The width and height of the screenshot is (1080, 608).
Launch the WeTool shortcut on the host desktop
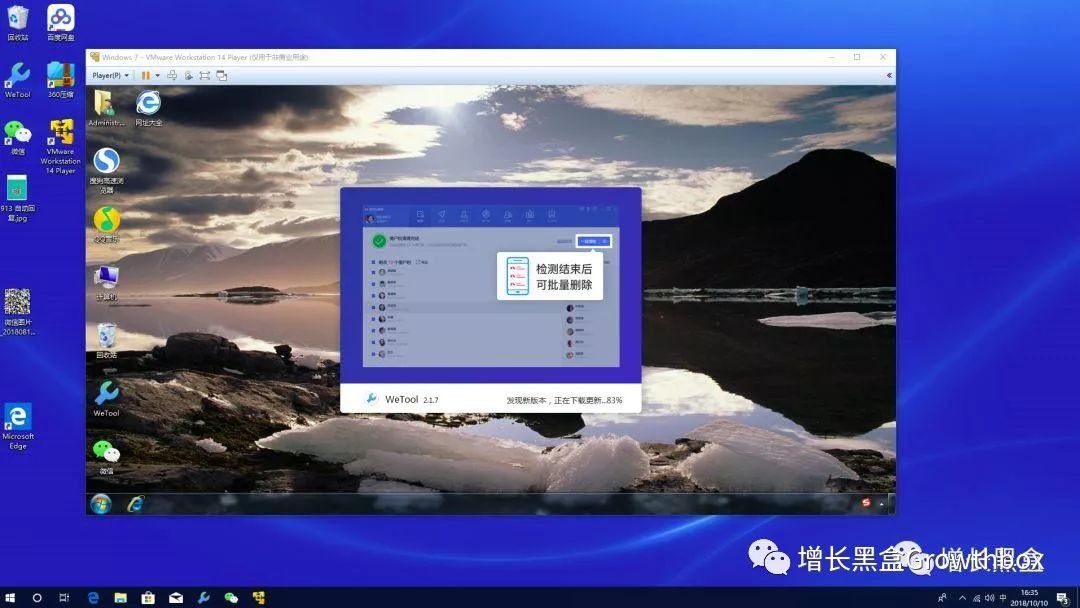coord(18,80)
